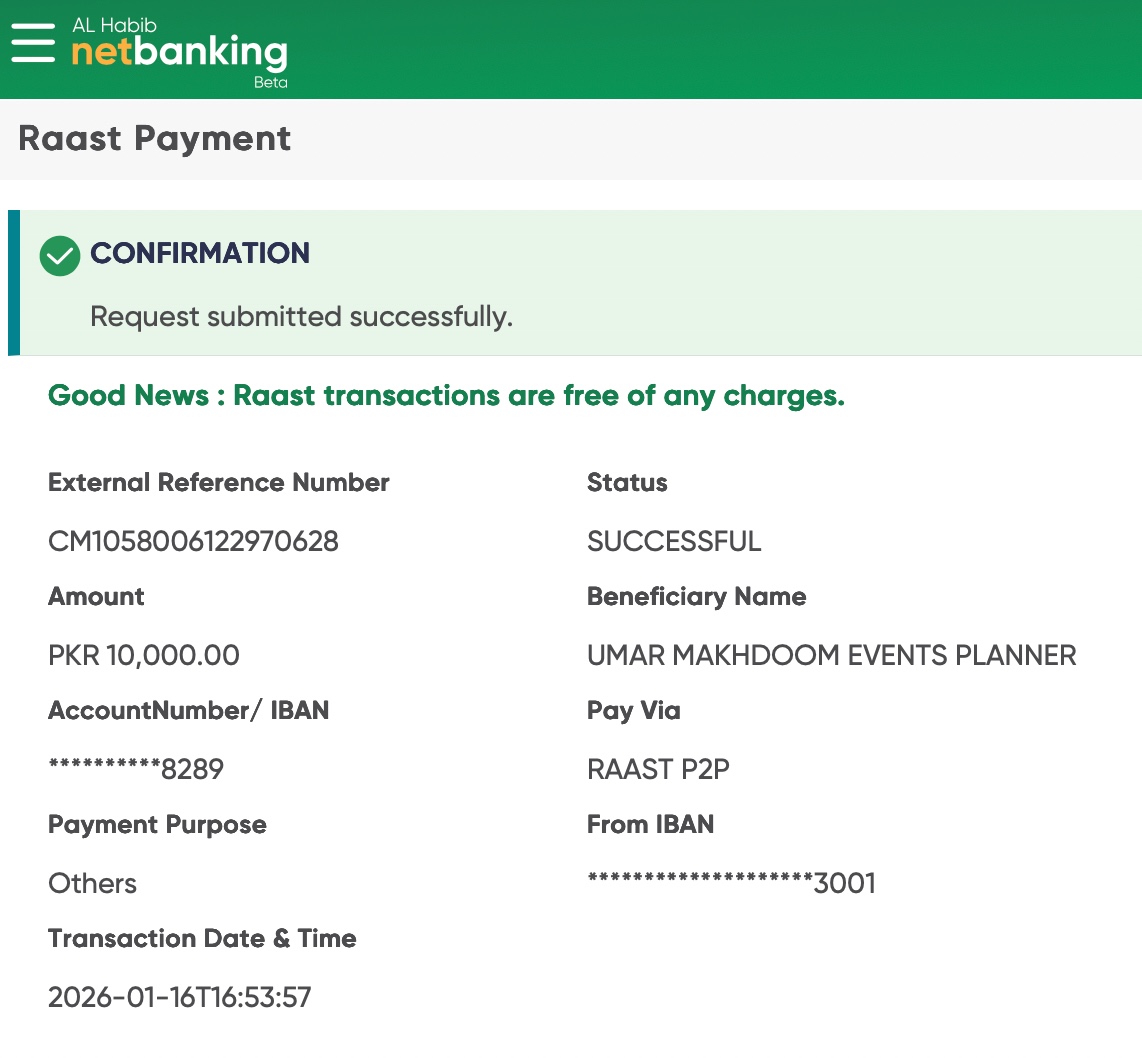Open the hamburger navigation menu

tap(33, 43)
